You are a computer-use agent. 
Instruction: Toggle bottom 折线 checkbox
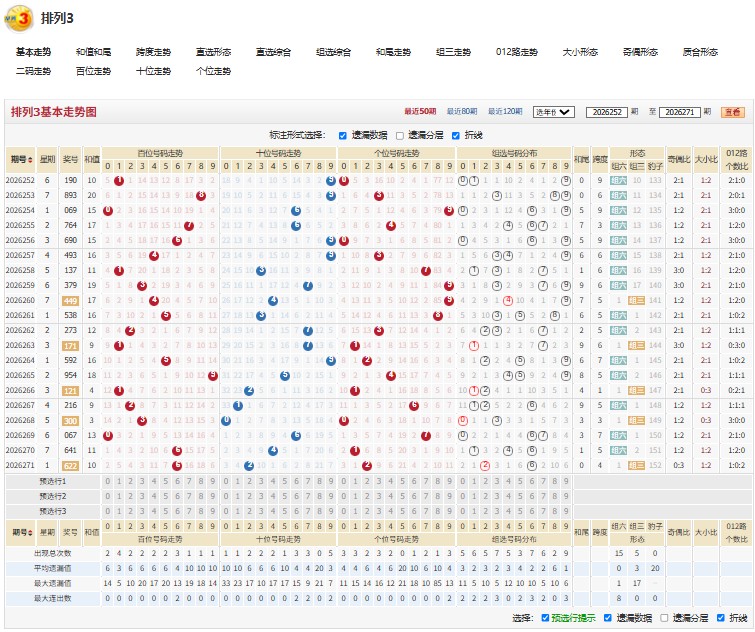coord(721,618)
